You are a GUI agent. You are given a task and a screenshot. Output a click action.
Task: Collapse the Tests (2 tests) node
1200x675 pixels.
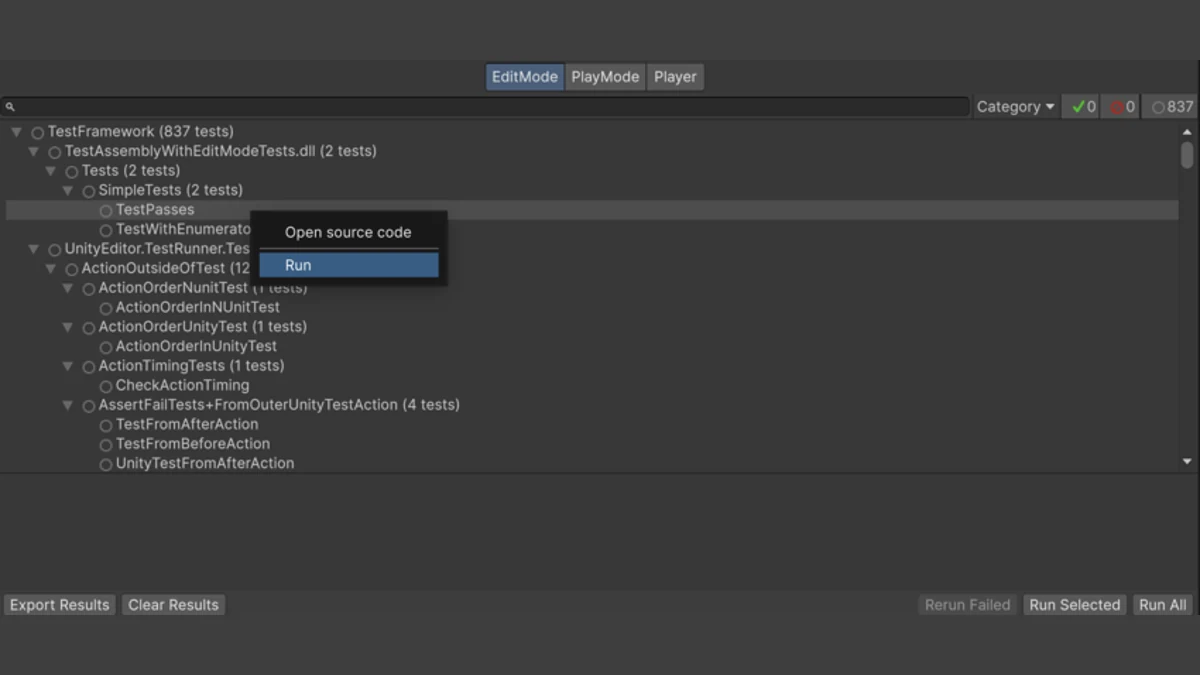pyautogui.click(x=50, y=171)
